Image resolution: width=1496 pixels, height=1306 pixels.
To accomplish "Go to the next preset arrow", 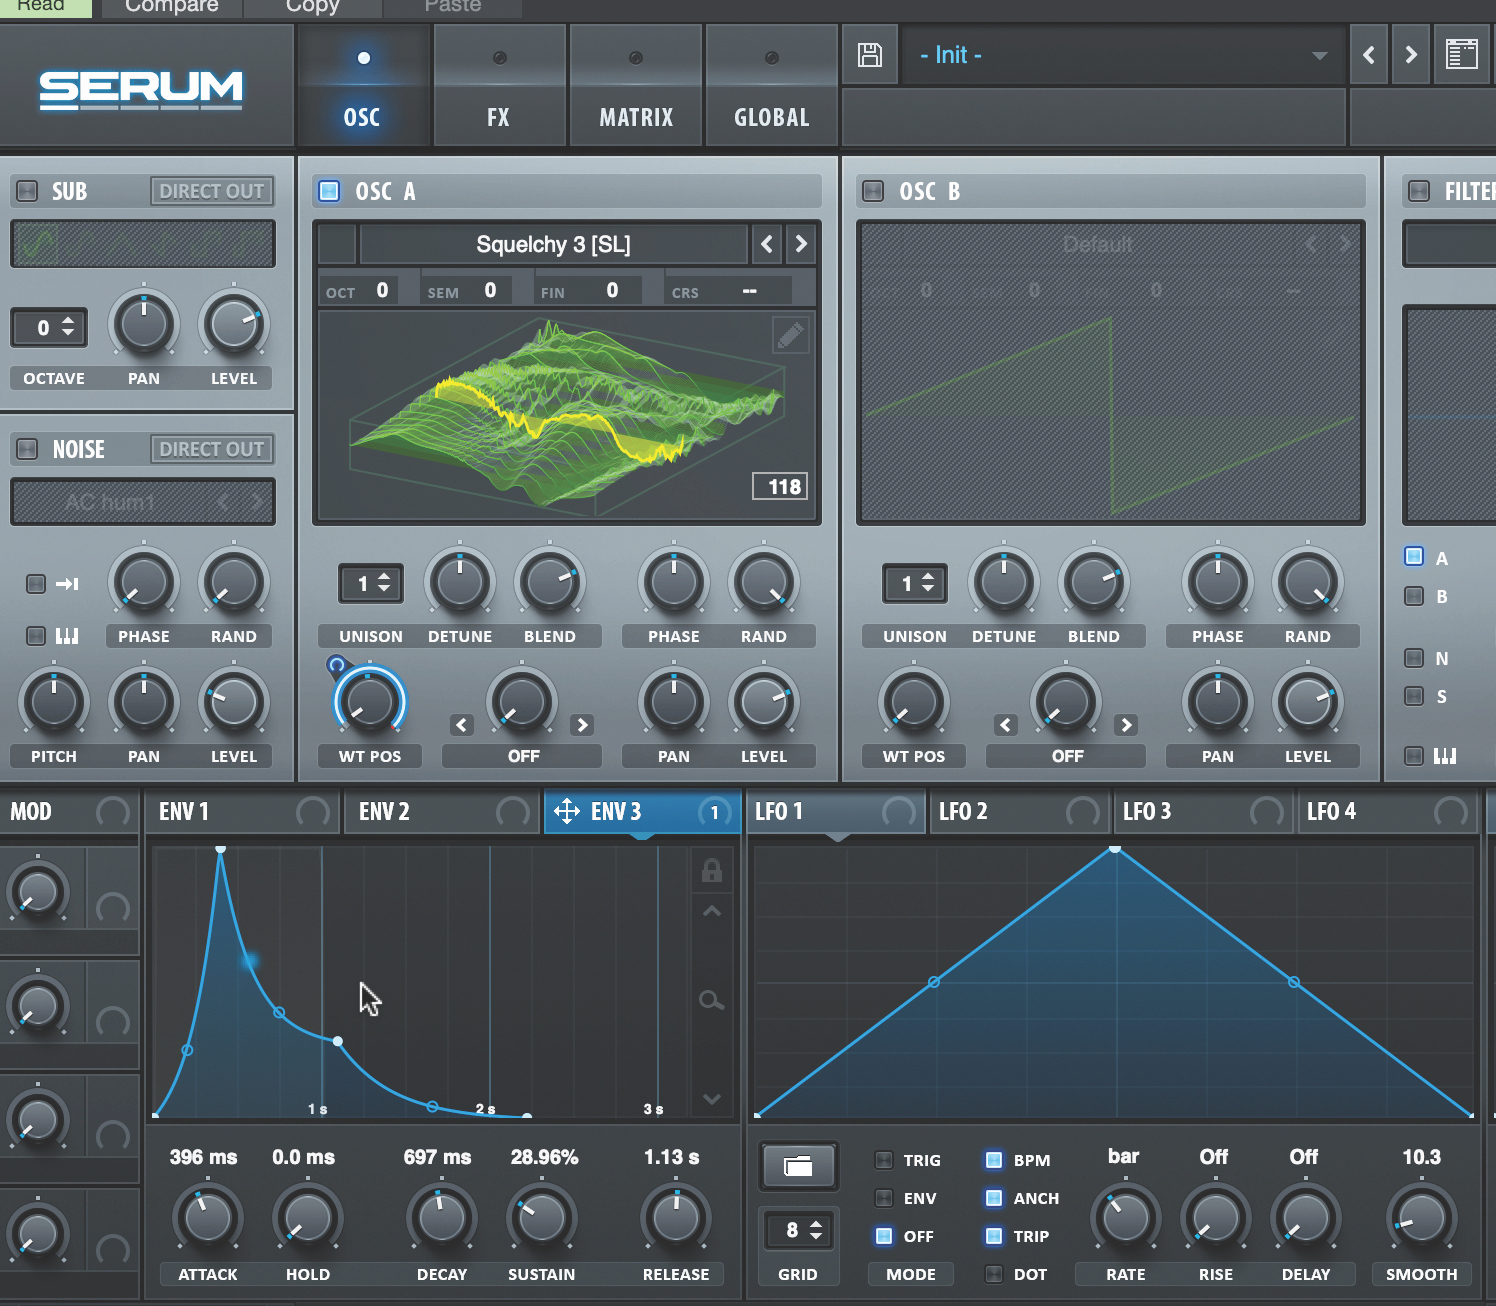I will click(x=1411, y=55).
